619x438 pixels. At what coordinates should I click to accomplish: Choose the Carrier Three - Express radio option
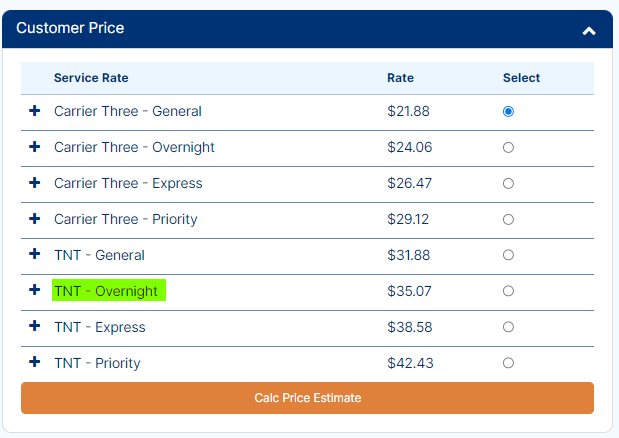(508, 183)
